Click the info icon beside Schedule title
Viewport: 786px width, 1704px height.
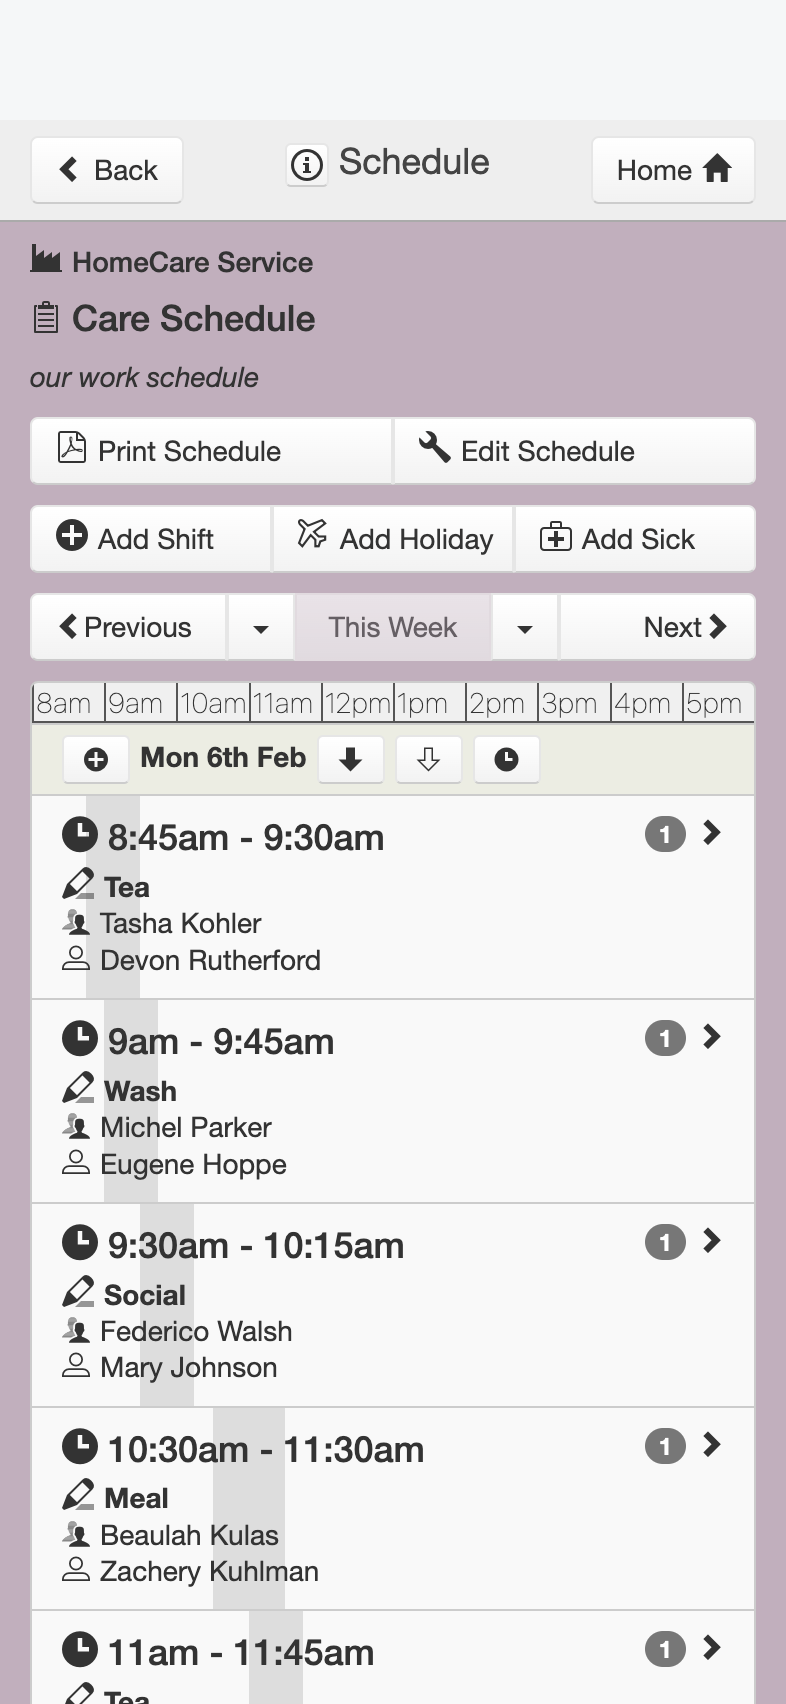click(307, 164)
